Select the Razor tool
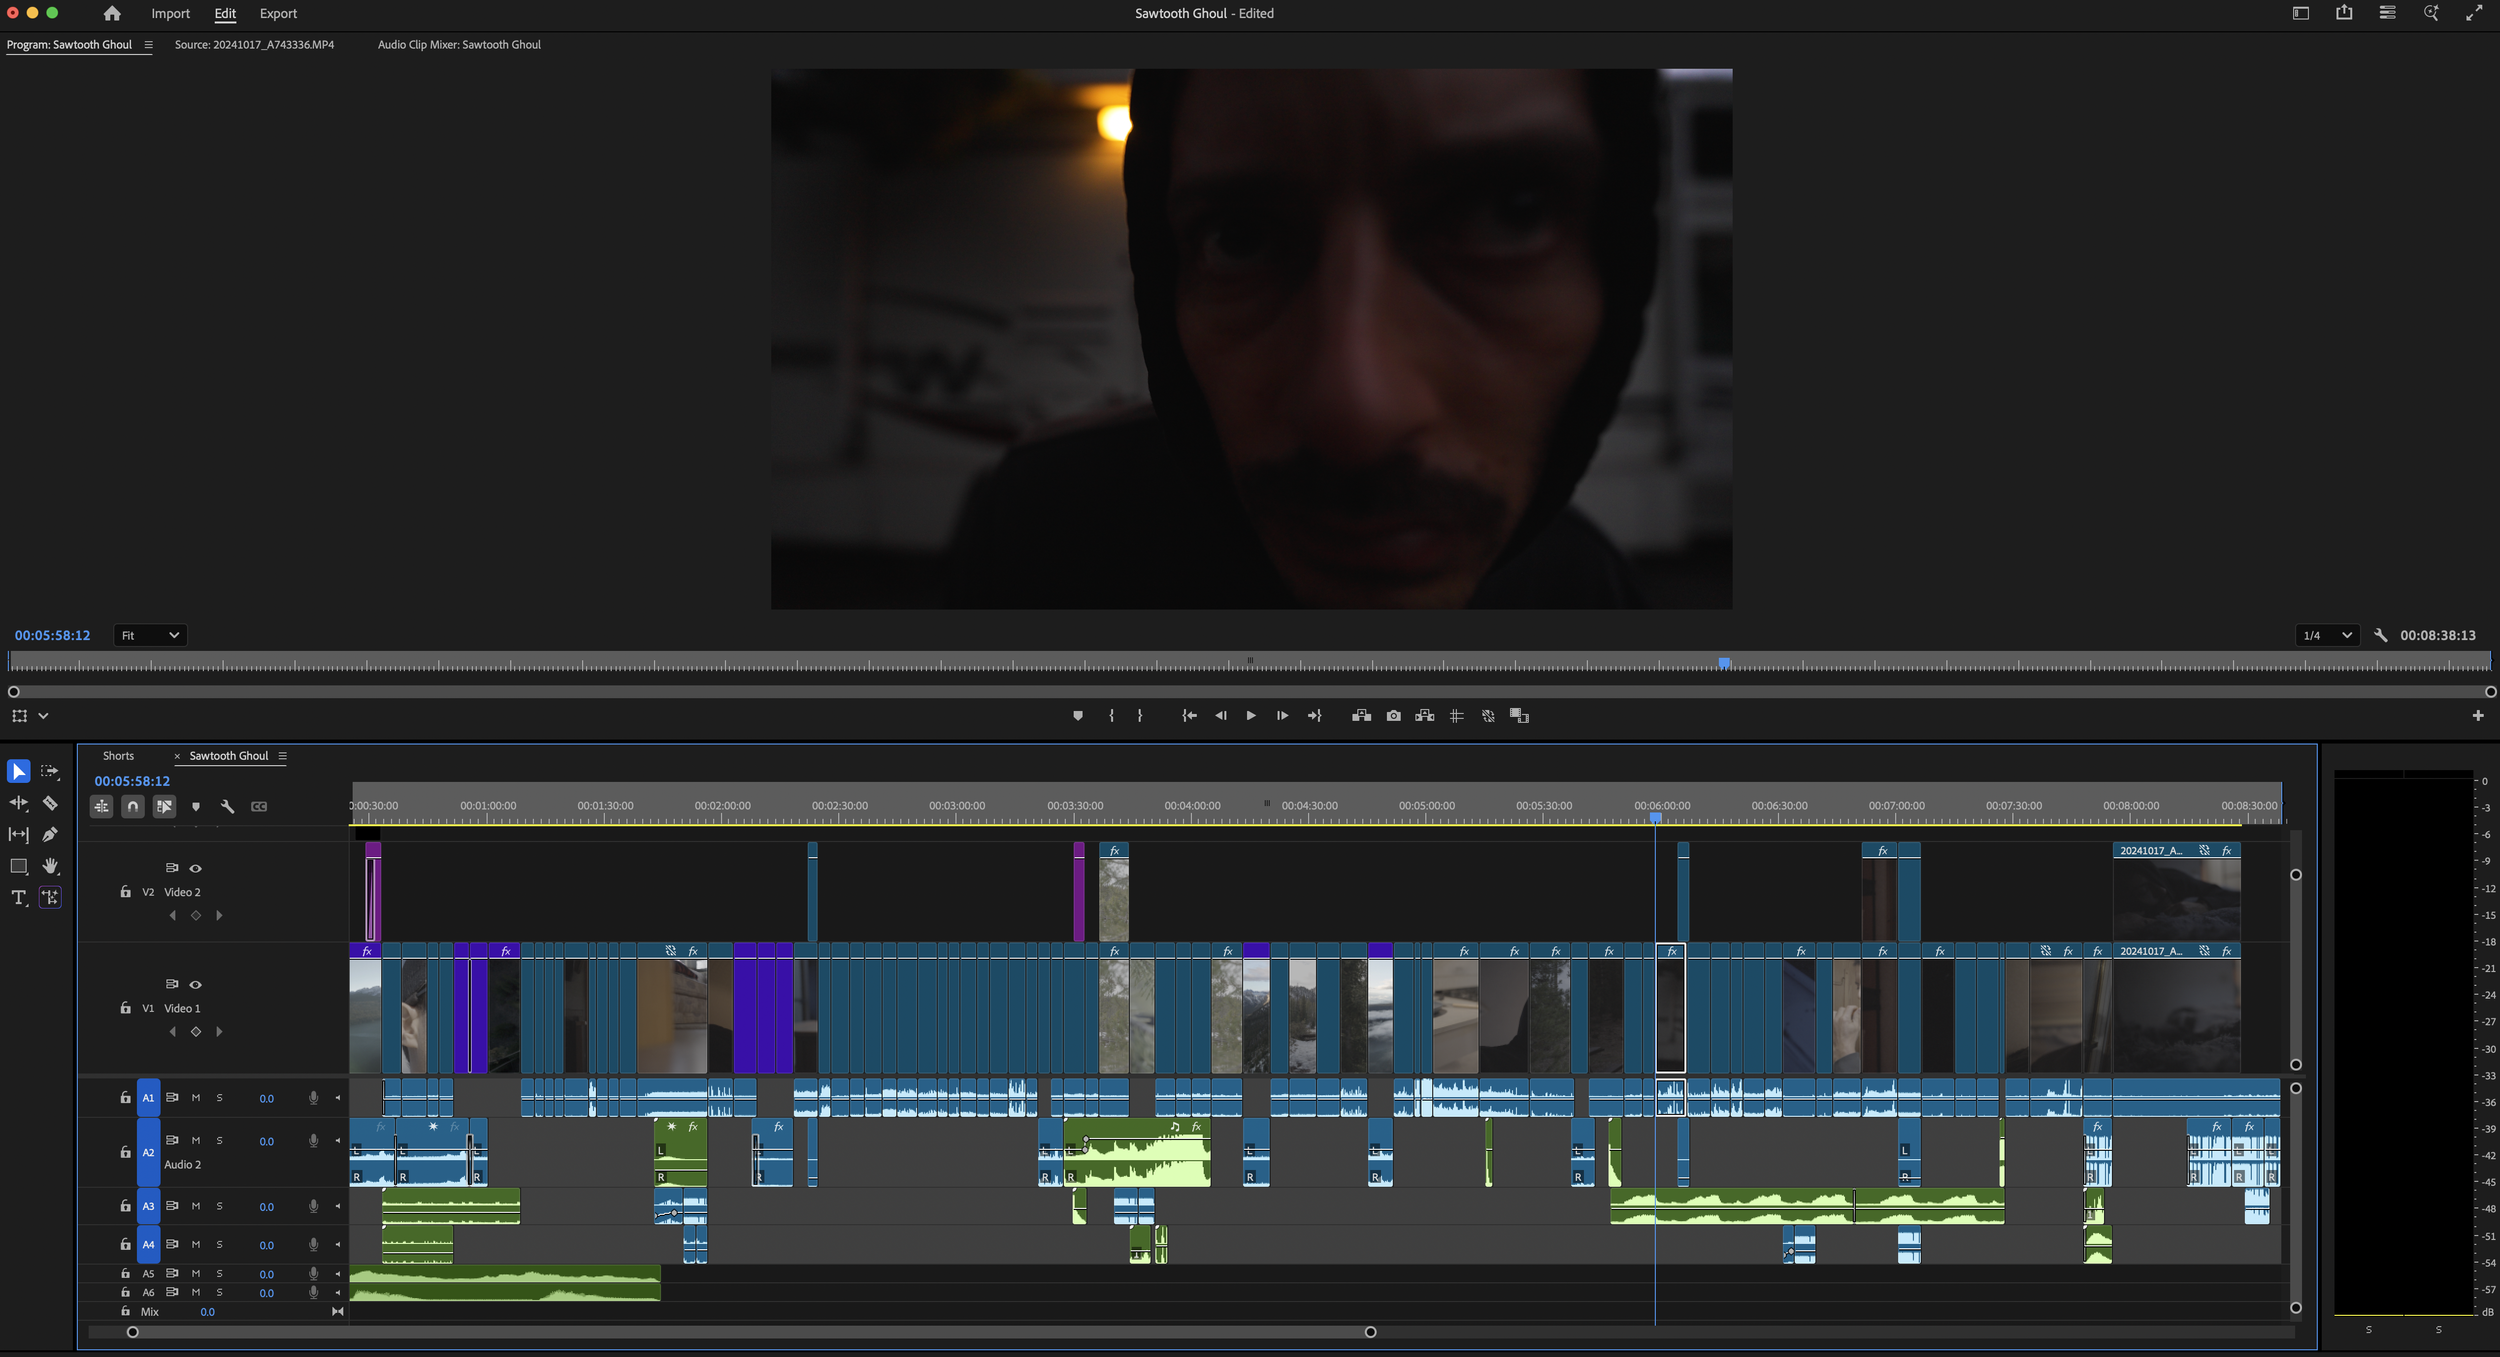Image resolution: width=2500 pixels, height=1357 pixels. (50, 803)
